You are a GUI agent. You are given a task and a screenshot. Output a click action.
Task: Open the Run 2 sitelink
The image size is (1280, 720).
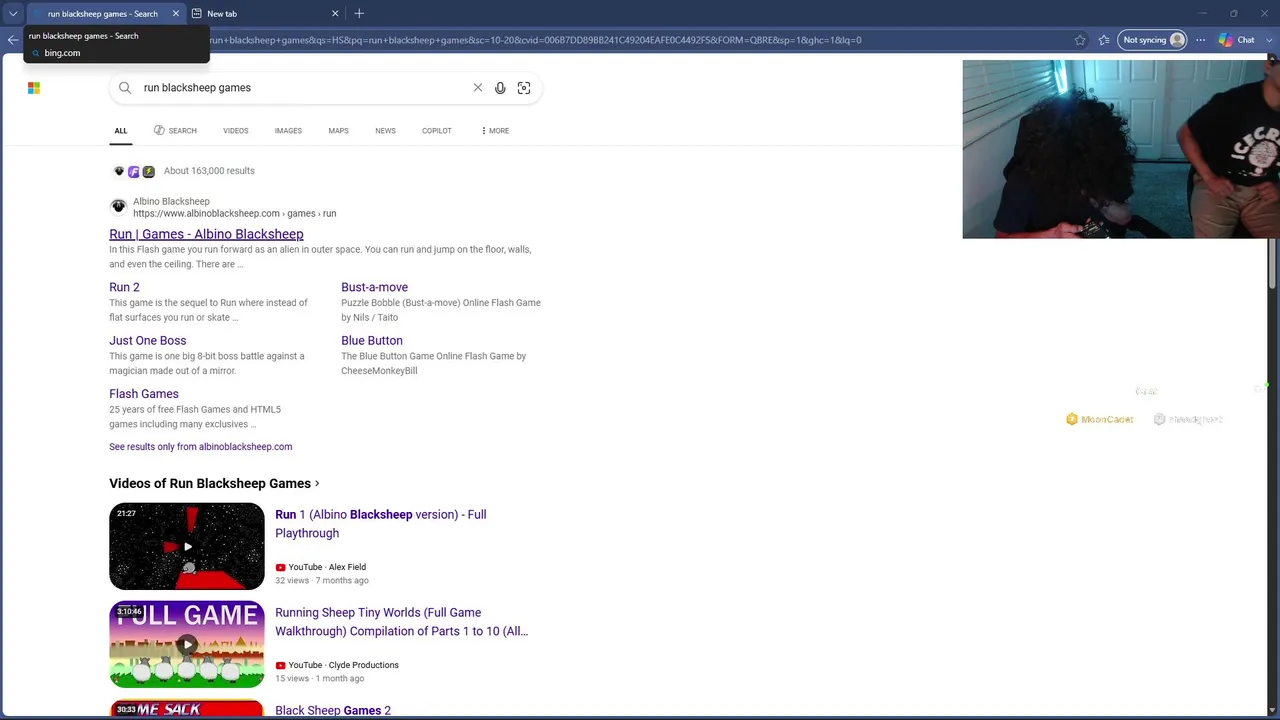pos(124,287)
